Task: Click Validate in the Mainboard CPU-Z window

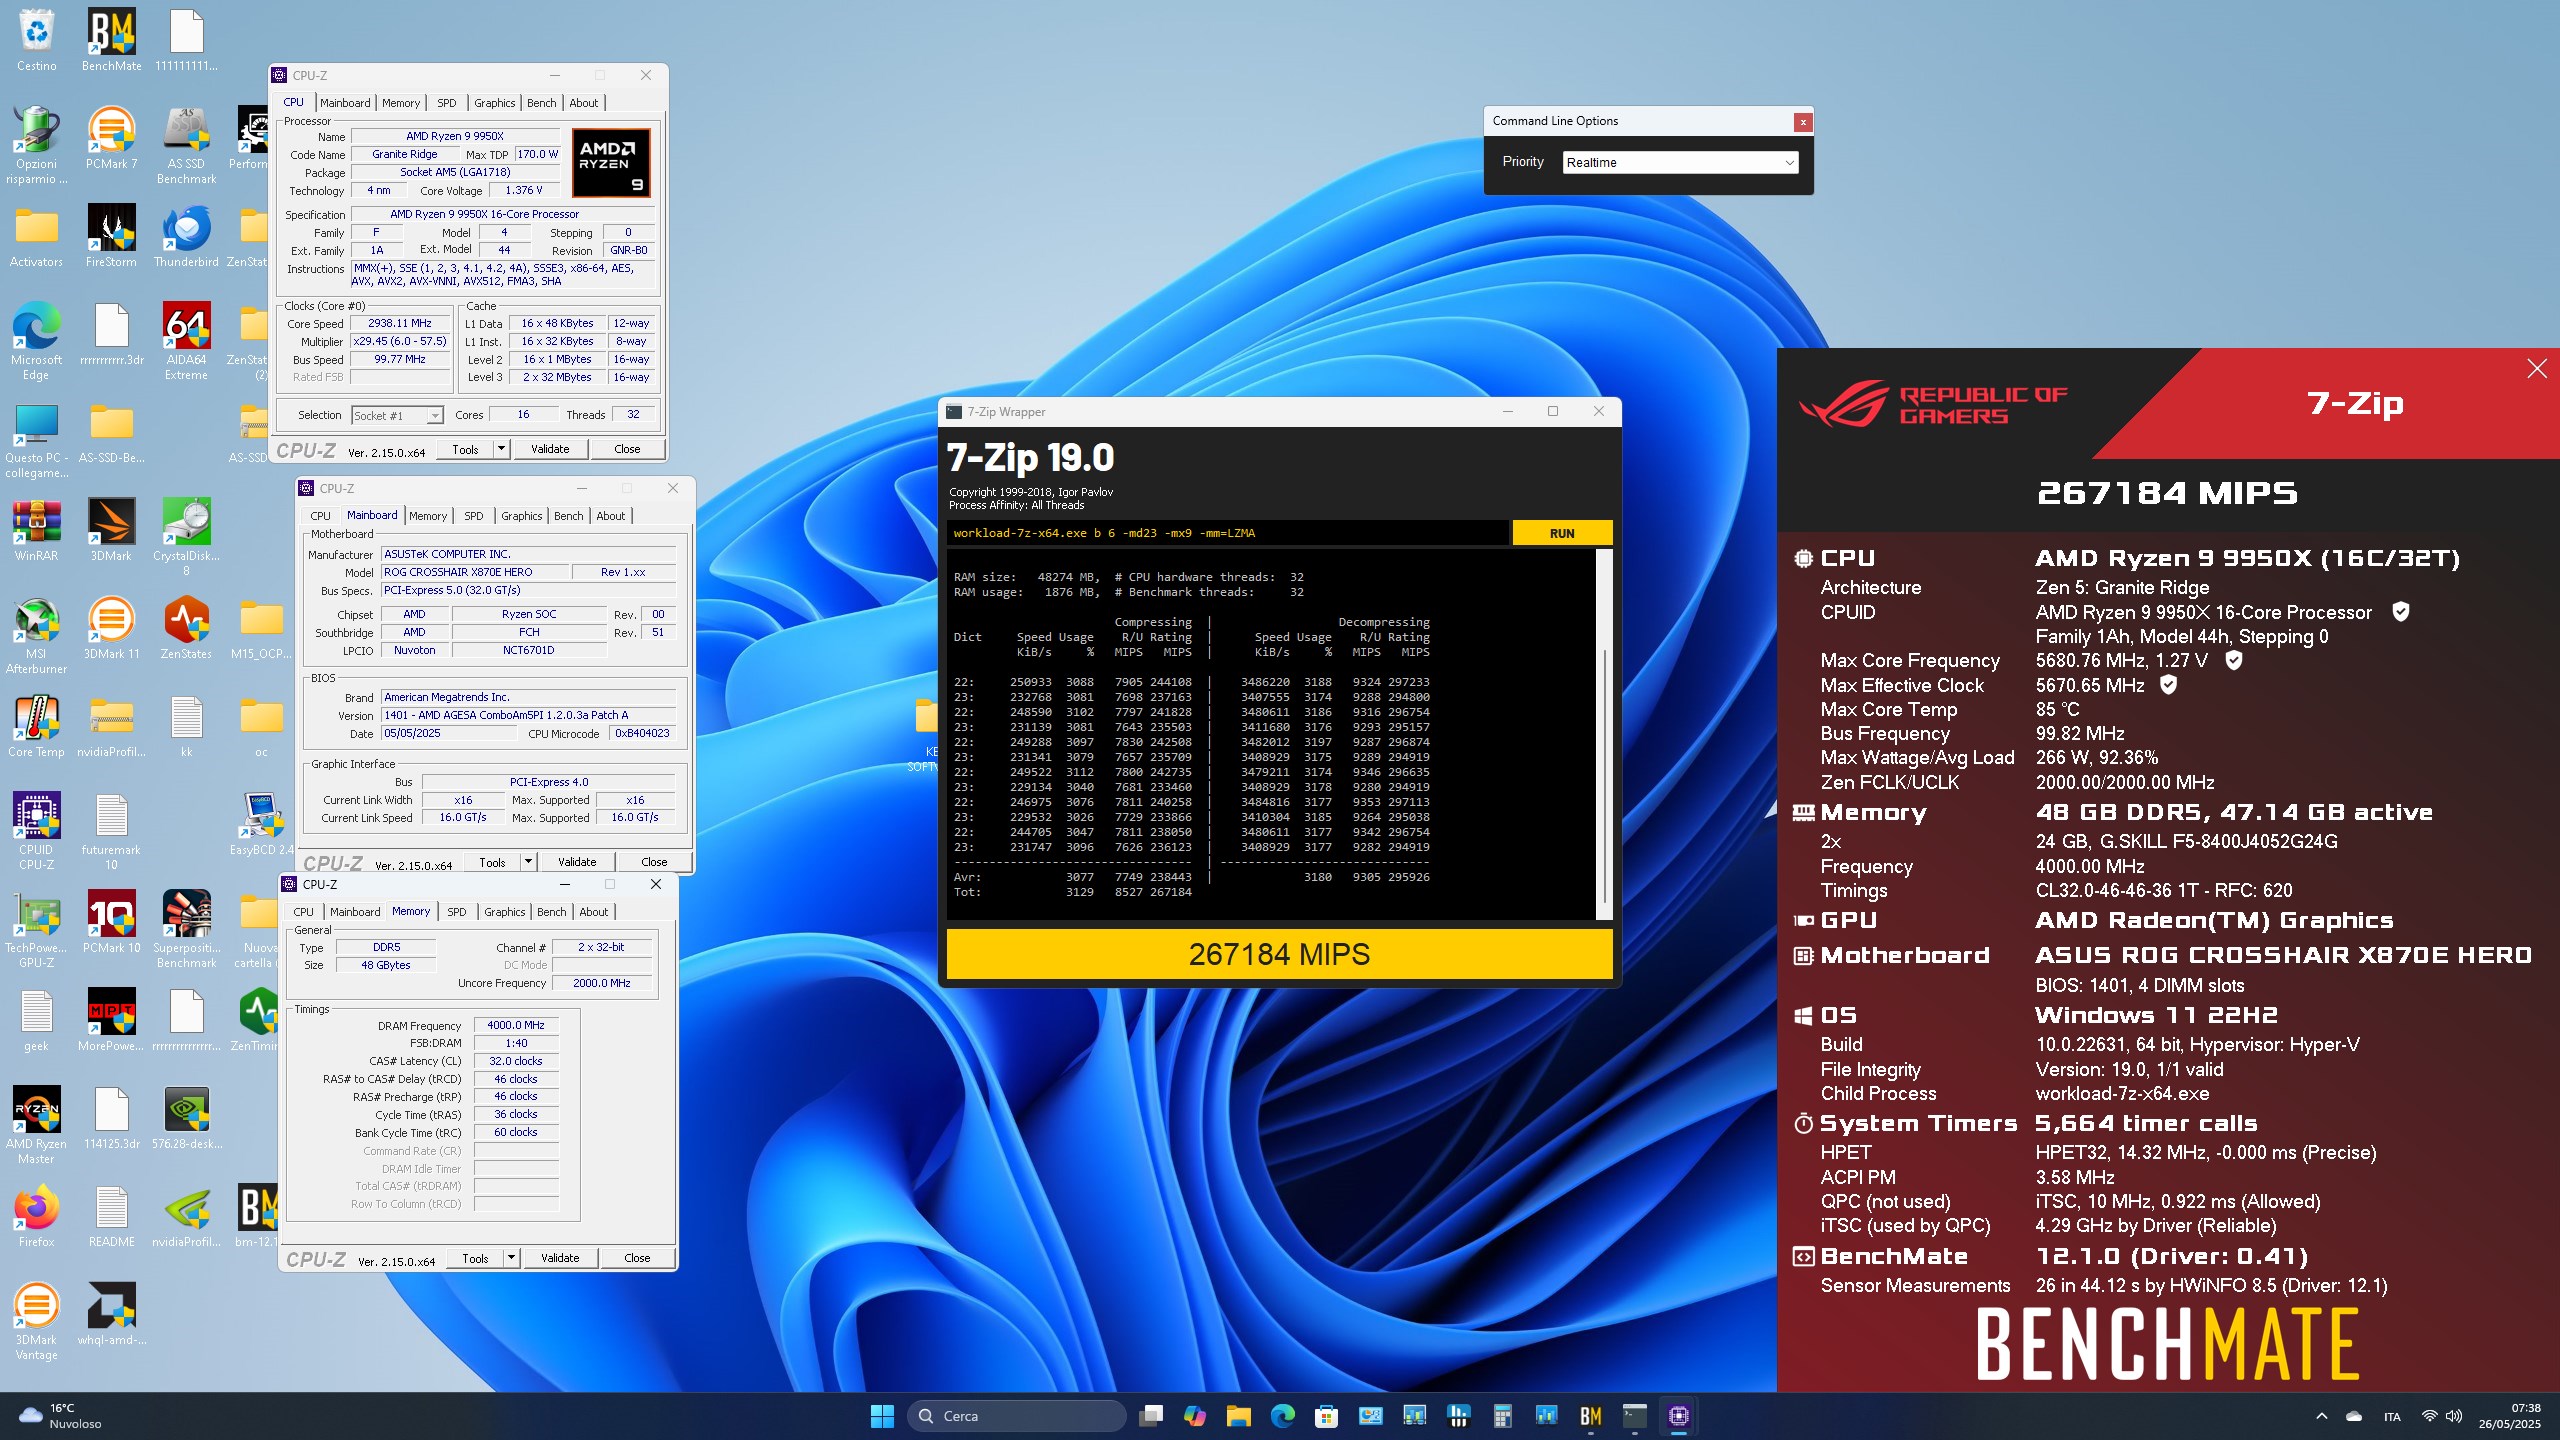Action: pos(577,862)
